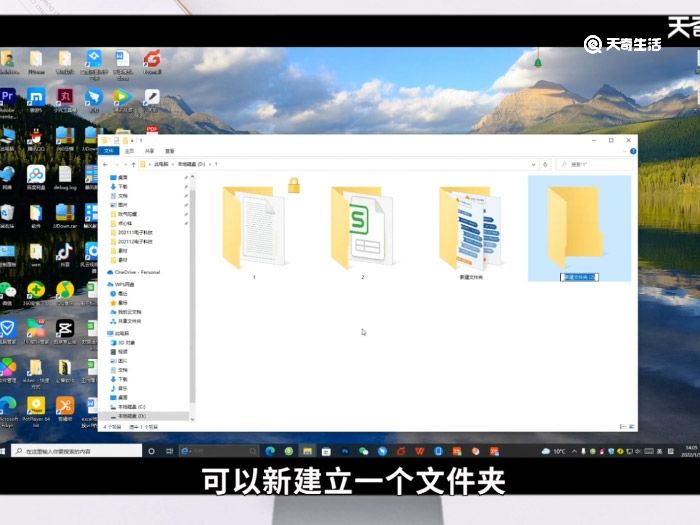Screen dimensions: 700x525
Task: Open WeChat from the taskbar
Action: click(x=363, y=451)
